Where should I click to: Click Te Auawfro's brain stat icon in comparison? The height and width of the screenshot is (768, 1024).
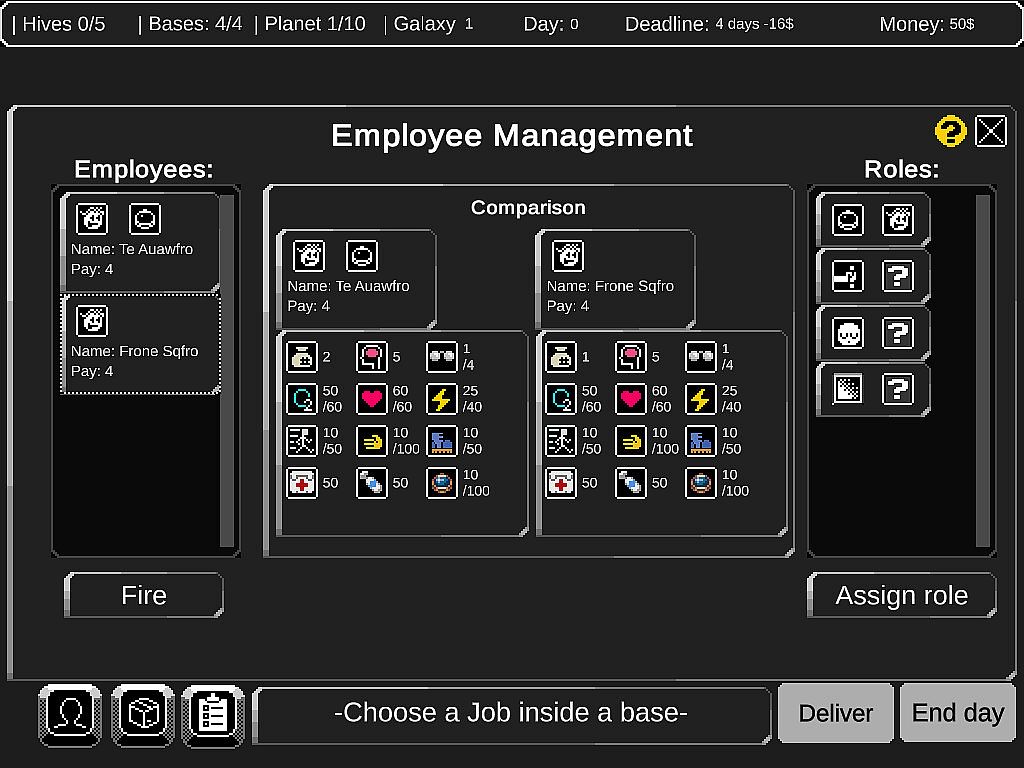pos(372,357)
